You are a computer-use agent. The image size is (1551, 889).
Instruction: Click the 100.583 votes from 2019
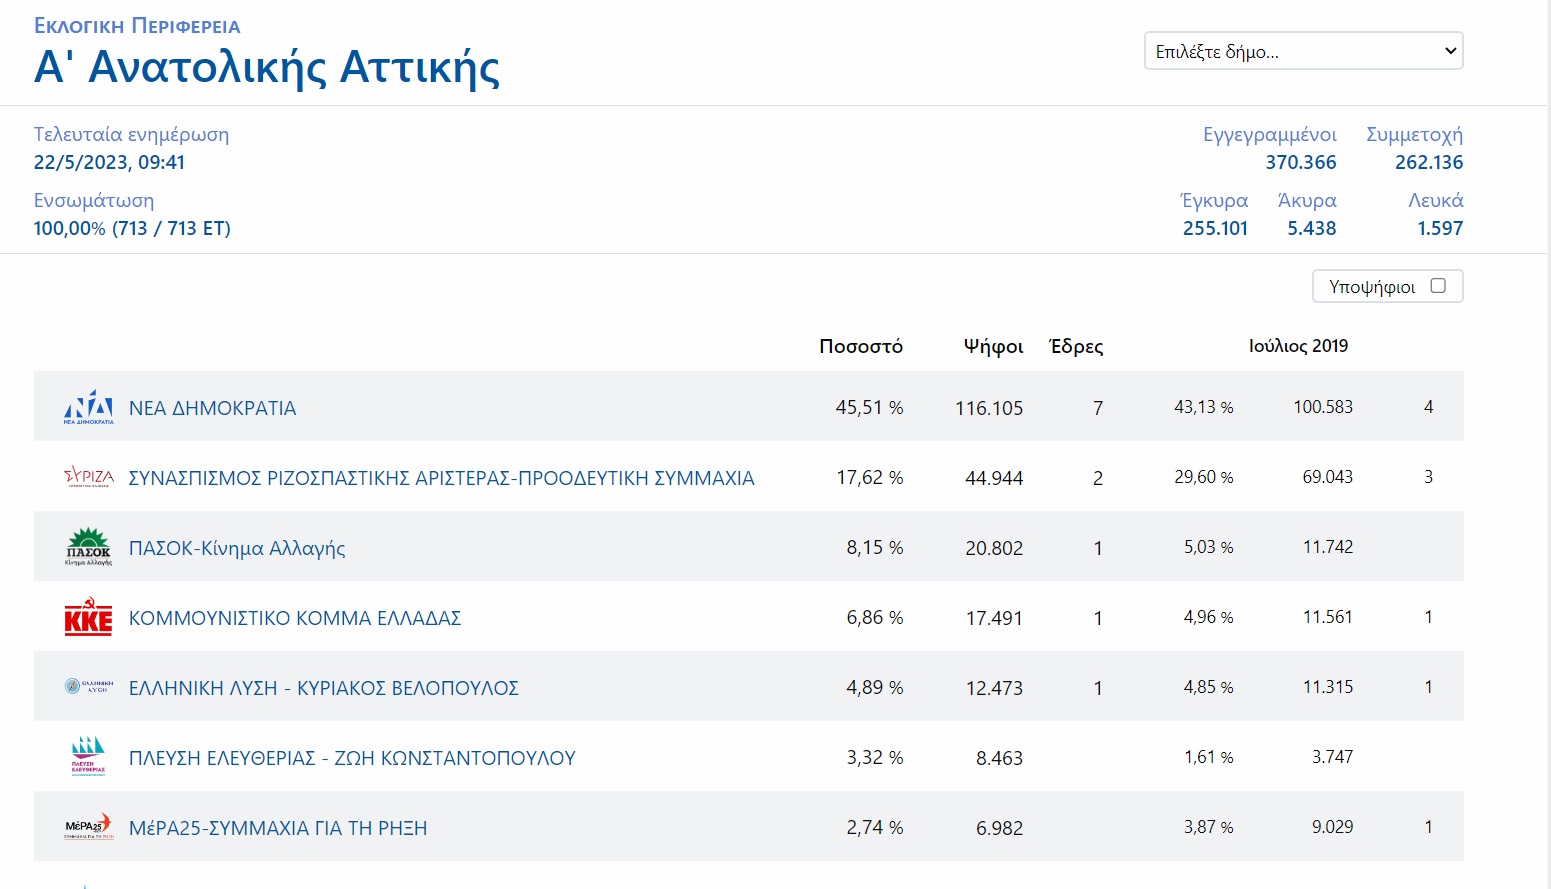[x=1323, y=407]
